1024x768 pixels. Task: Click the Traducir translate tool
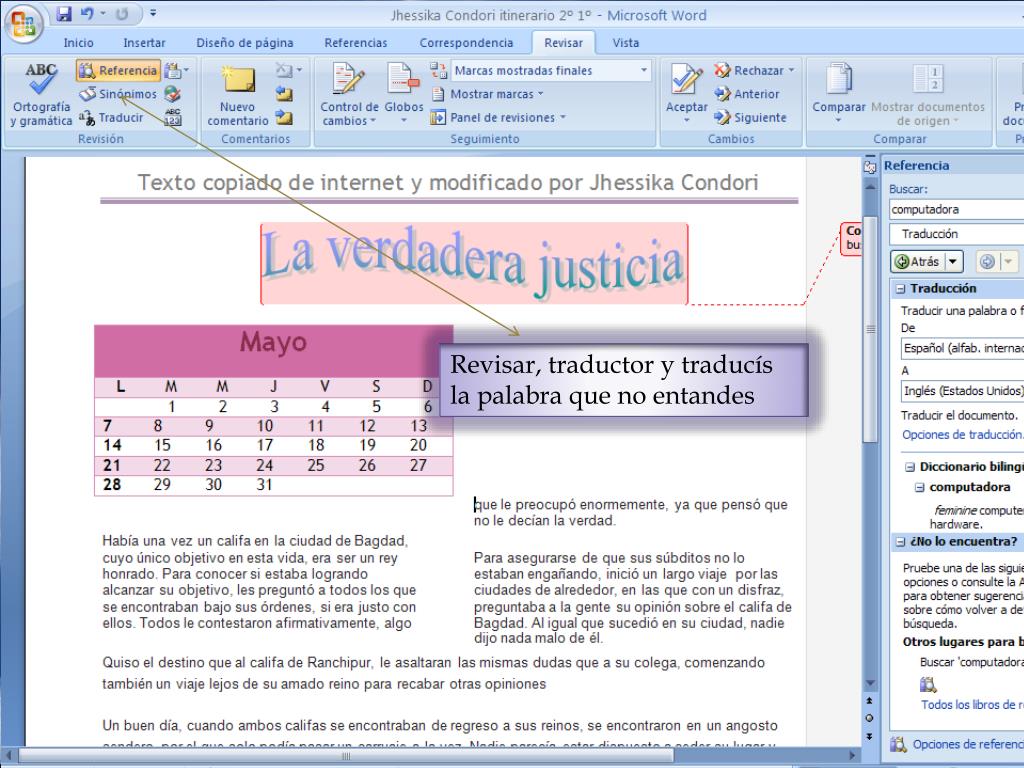coord(111,118)
